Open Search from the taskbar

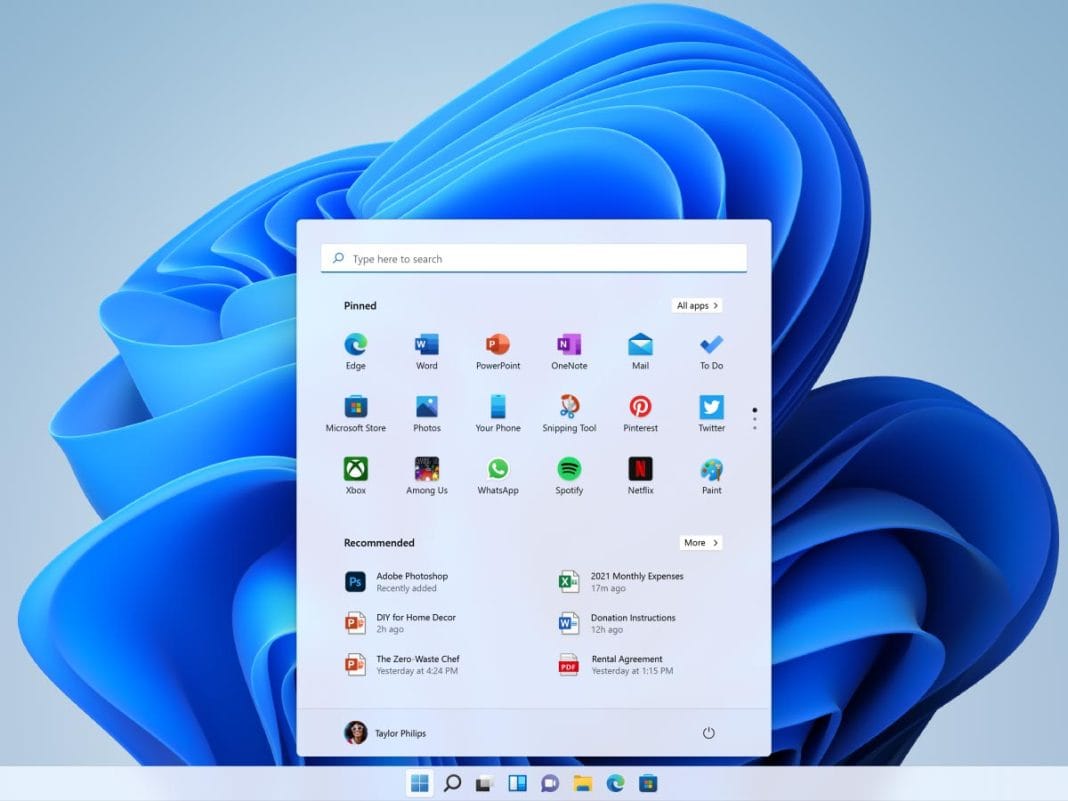pyautogui.click(x=452, y=783)
